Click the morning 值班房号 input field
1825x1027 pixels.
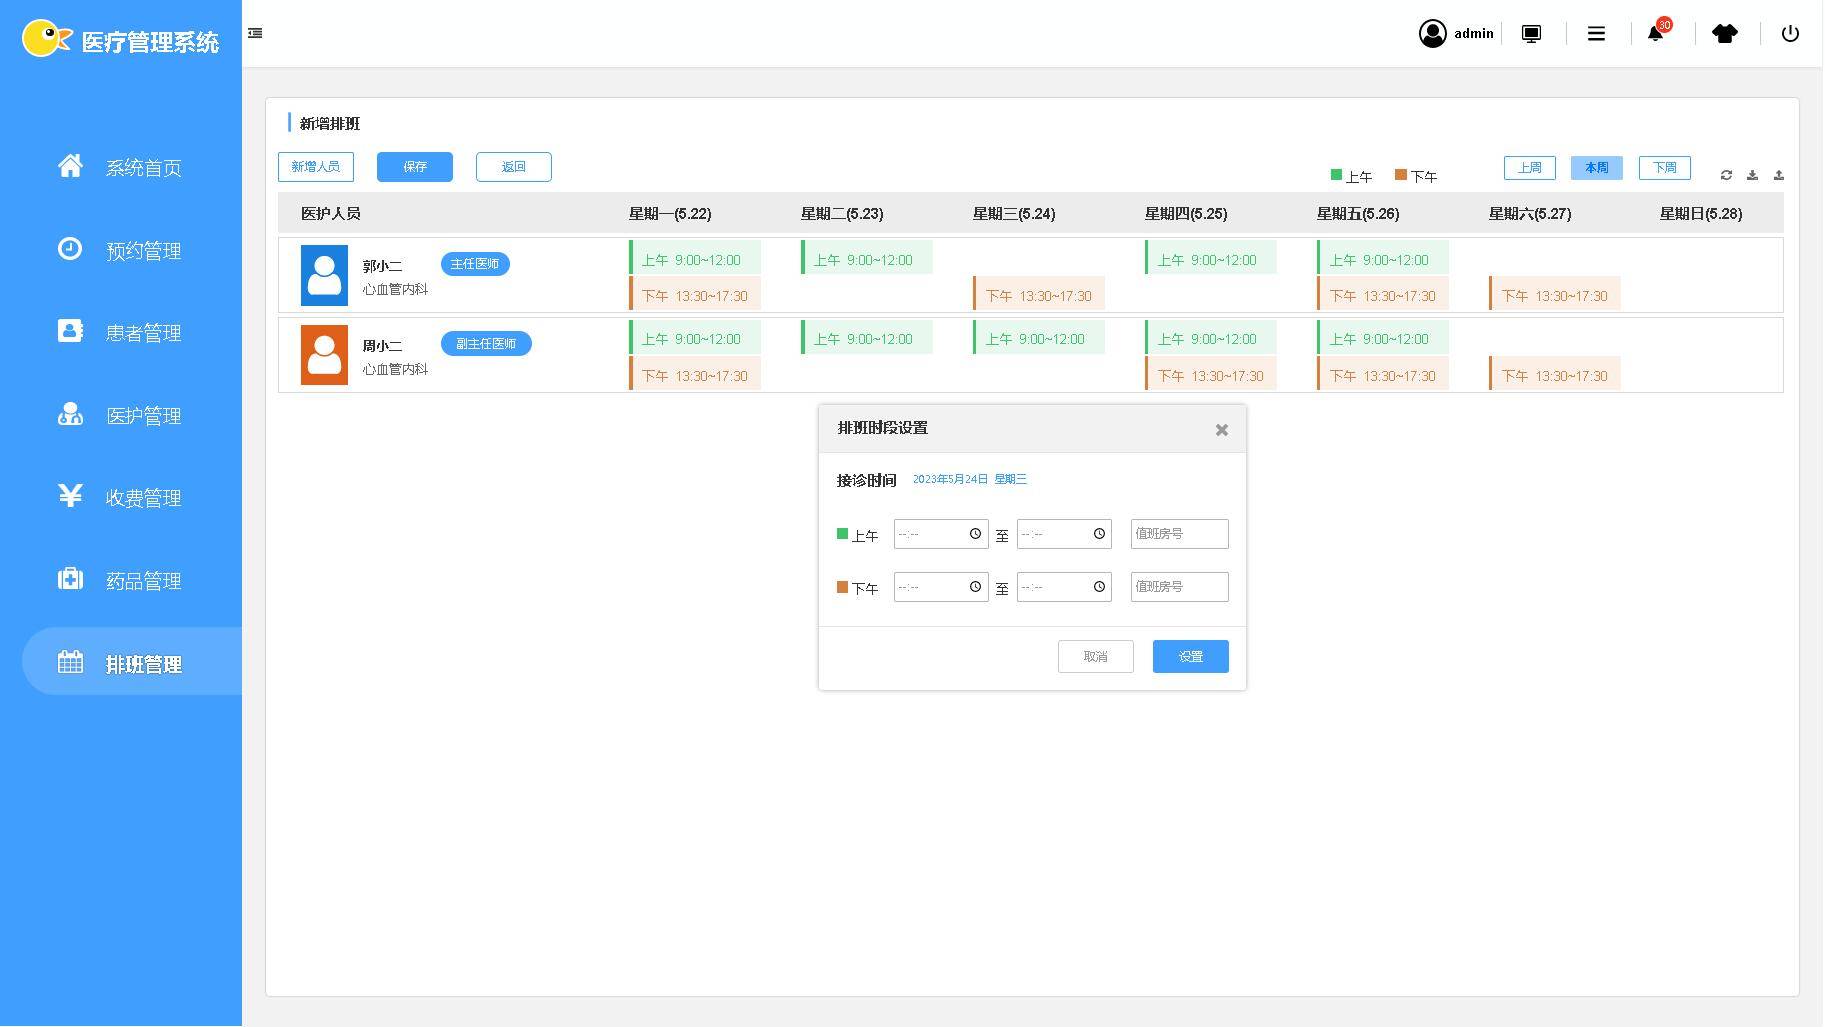click(1179, 534)
